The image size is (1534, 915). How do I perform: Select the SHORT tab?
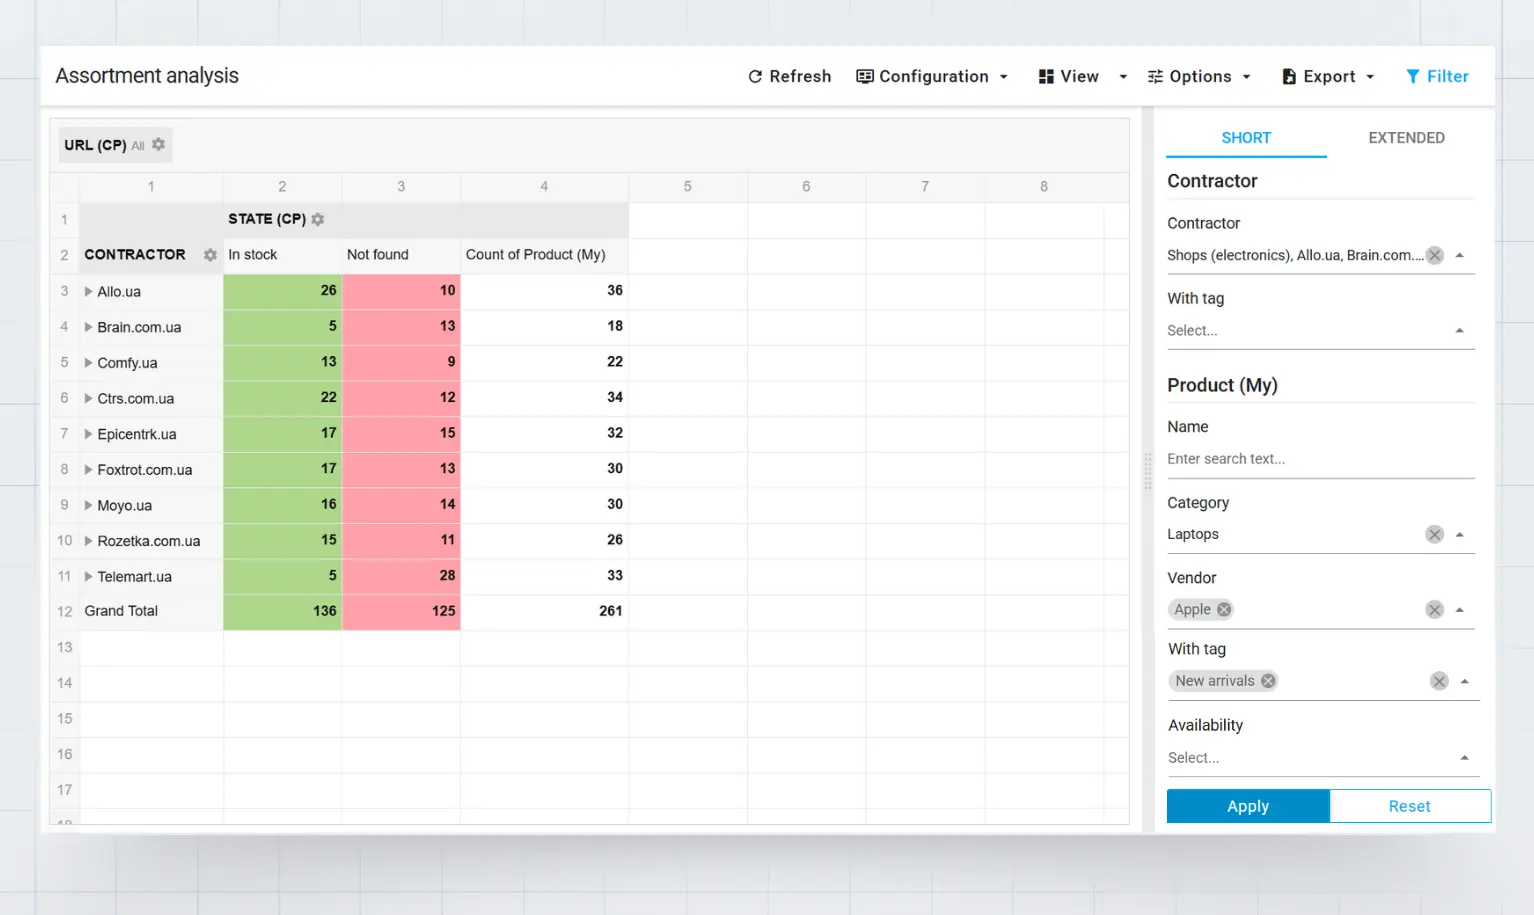click(1246, 138)
